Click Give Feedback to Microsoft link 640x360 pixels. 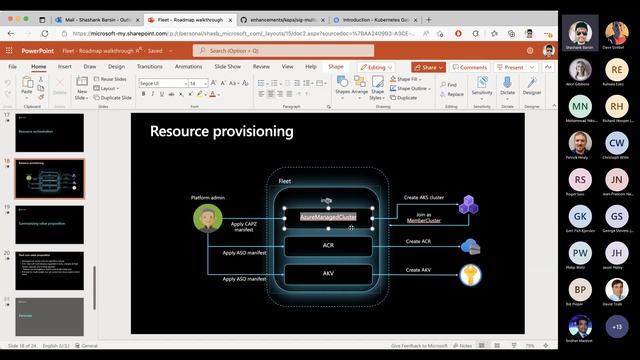pos(419,346)
